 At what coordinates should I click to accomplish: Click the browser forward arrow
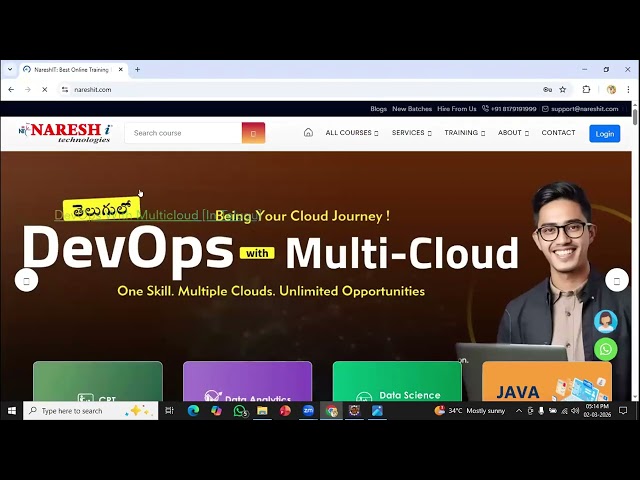pos(28,89)
